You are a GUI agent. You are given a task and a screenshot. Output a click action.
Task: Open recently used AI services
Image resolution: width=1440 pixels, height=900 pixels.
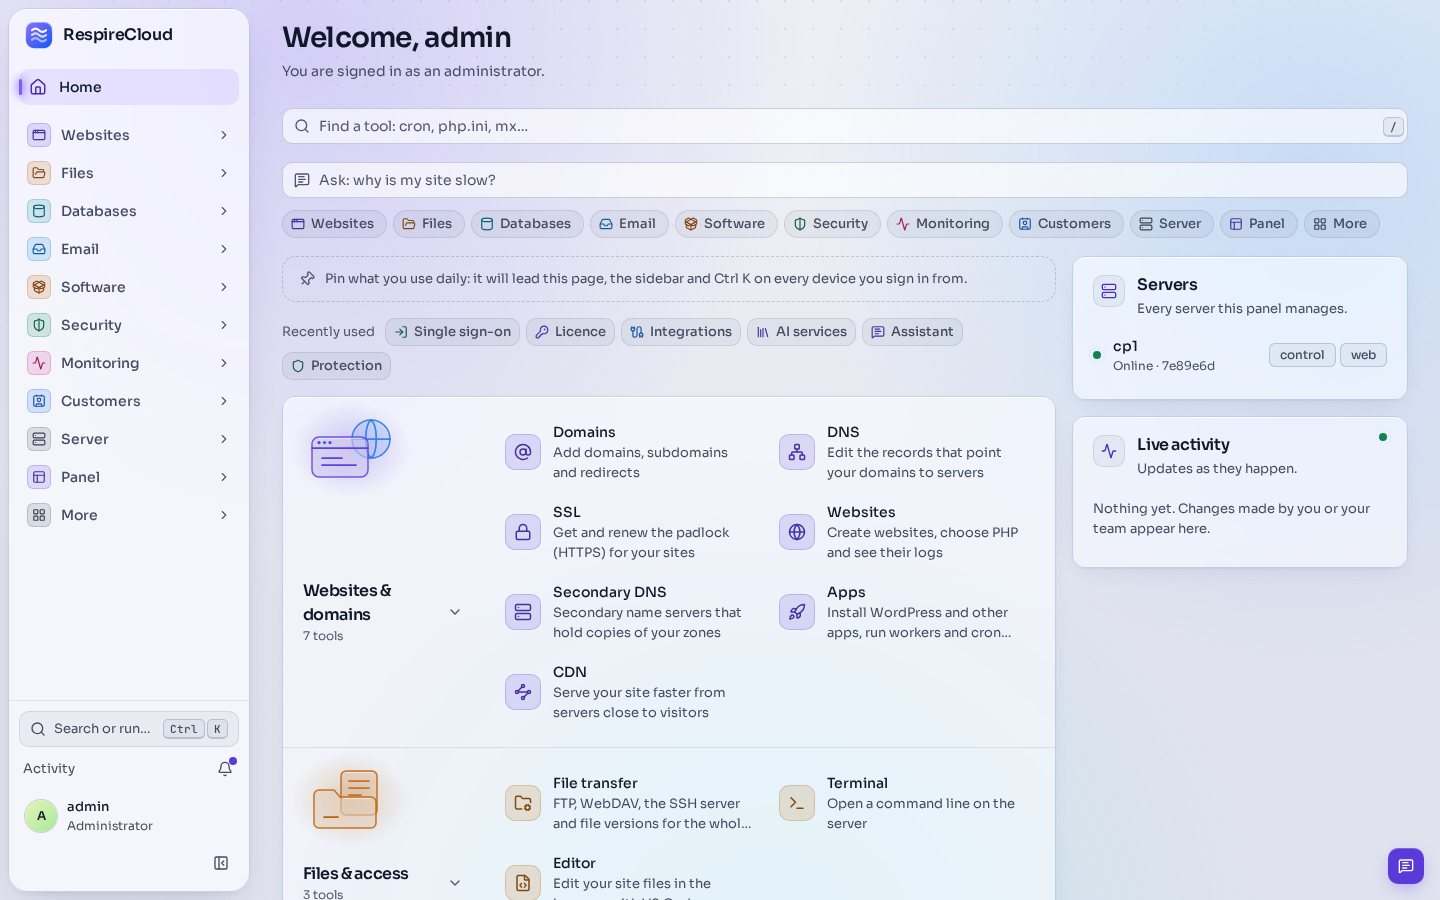[x=801, y=332]
